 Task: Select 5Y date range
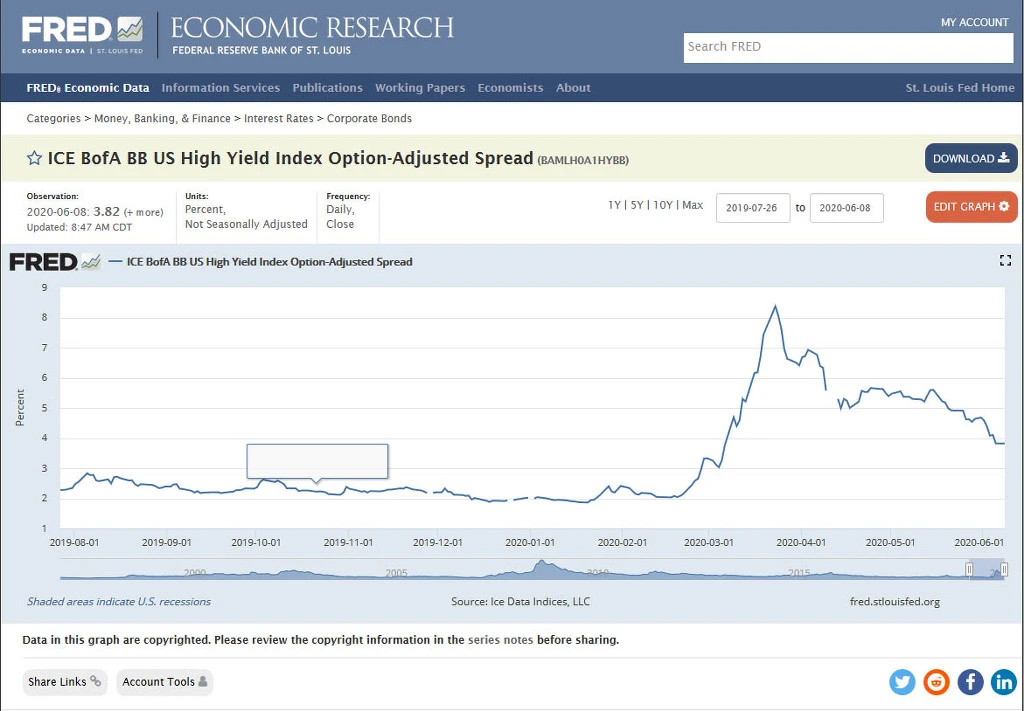637,205
